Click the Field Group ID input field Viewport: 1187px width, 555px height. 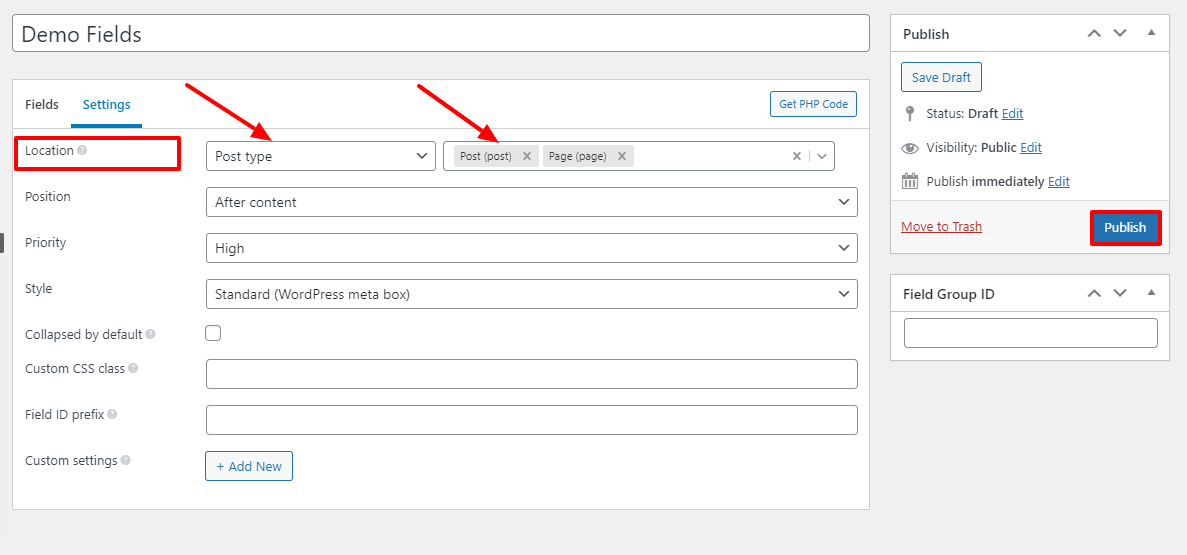click(1030, 333)
